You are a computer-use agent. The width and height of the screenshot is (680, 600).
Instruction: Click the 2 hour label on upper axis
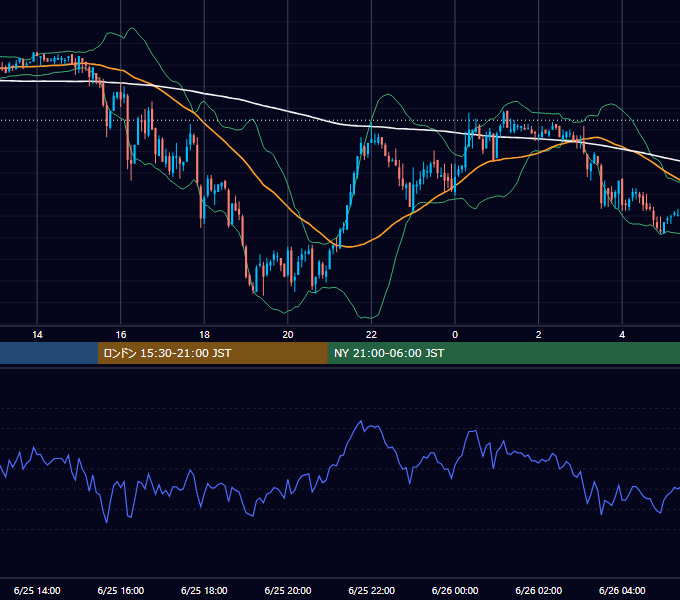(x=539, y=335)
